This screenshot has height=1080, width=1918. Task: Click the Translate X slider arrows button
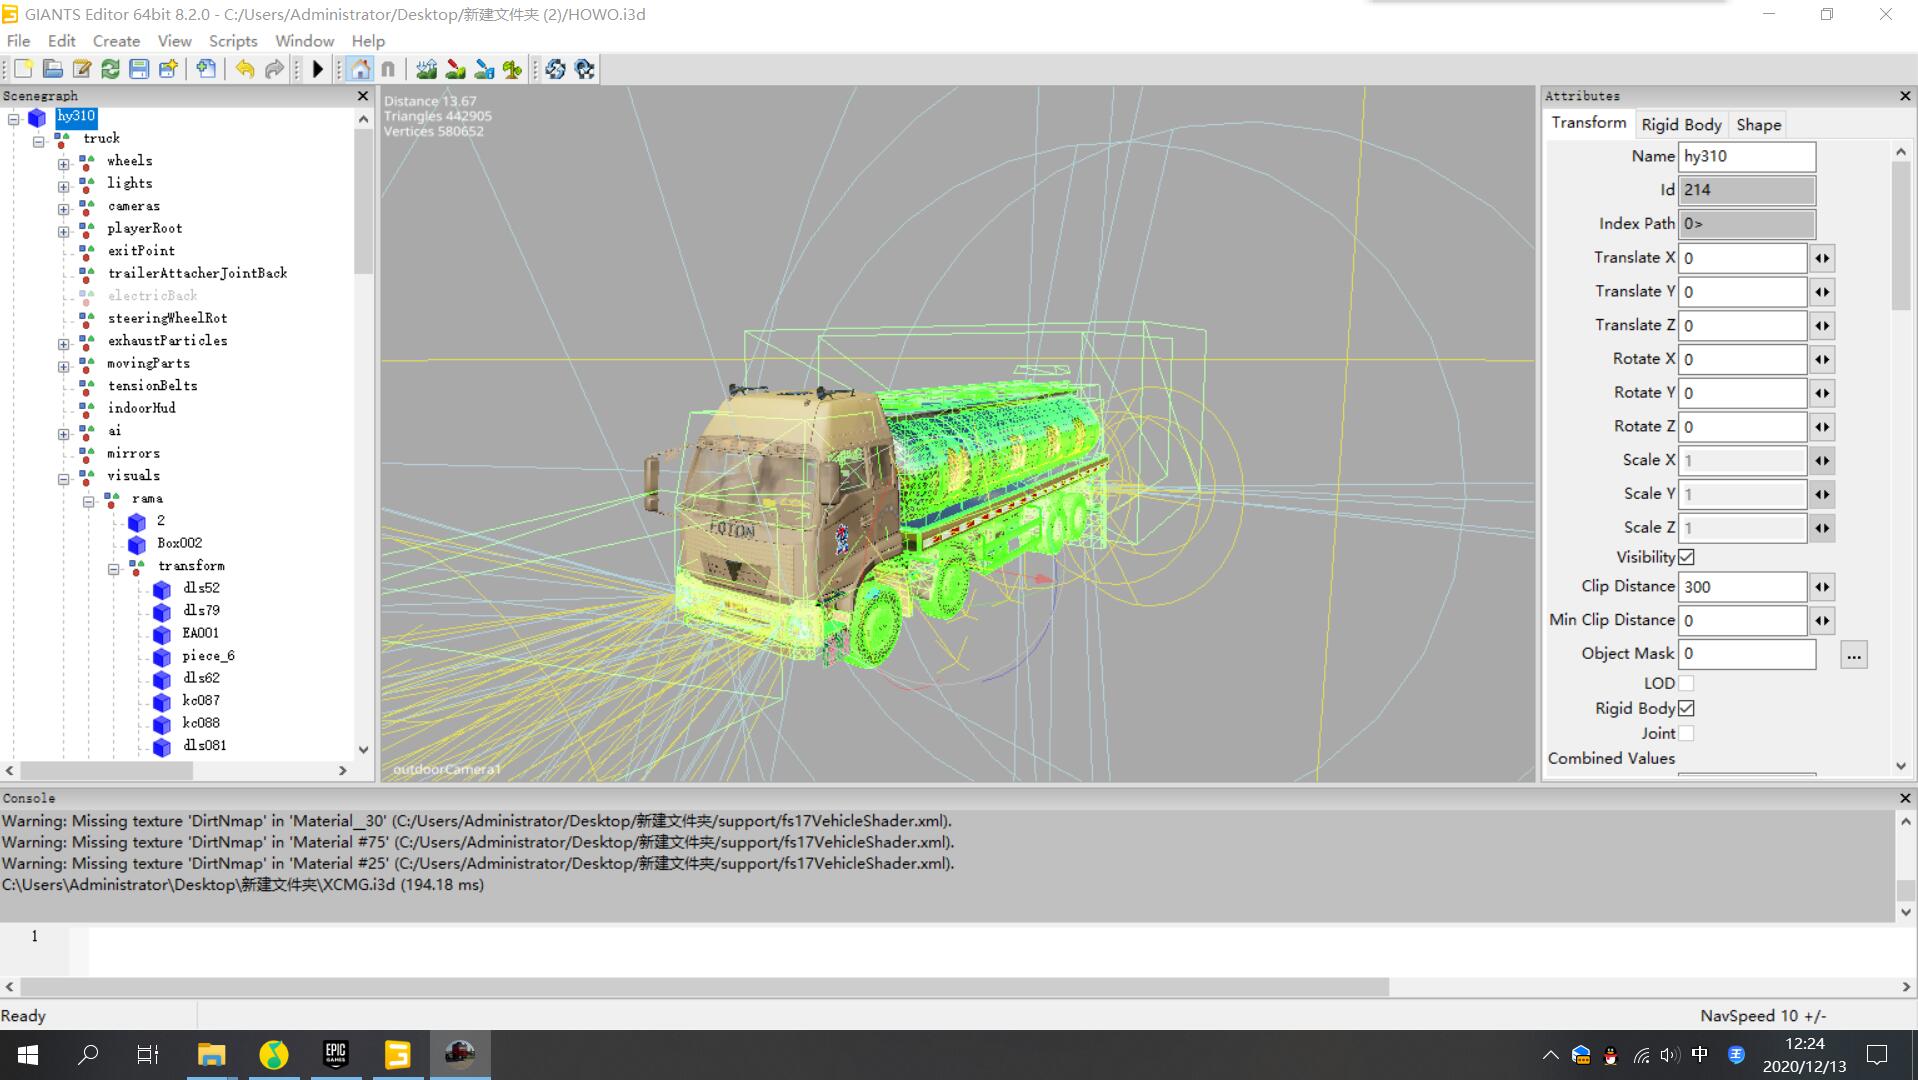tap(1822, 258)
